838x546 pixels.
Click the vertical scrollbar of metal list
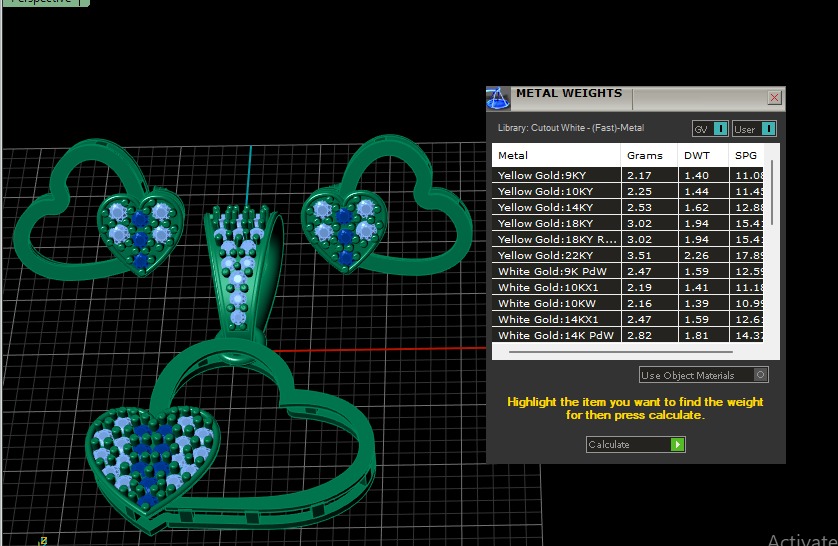tap(772, 192)
